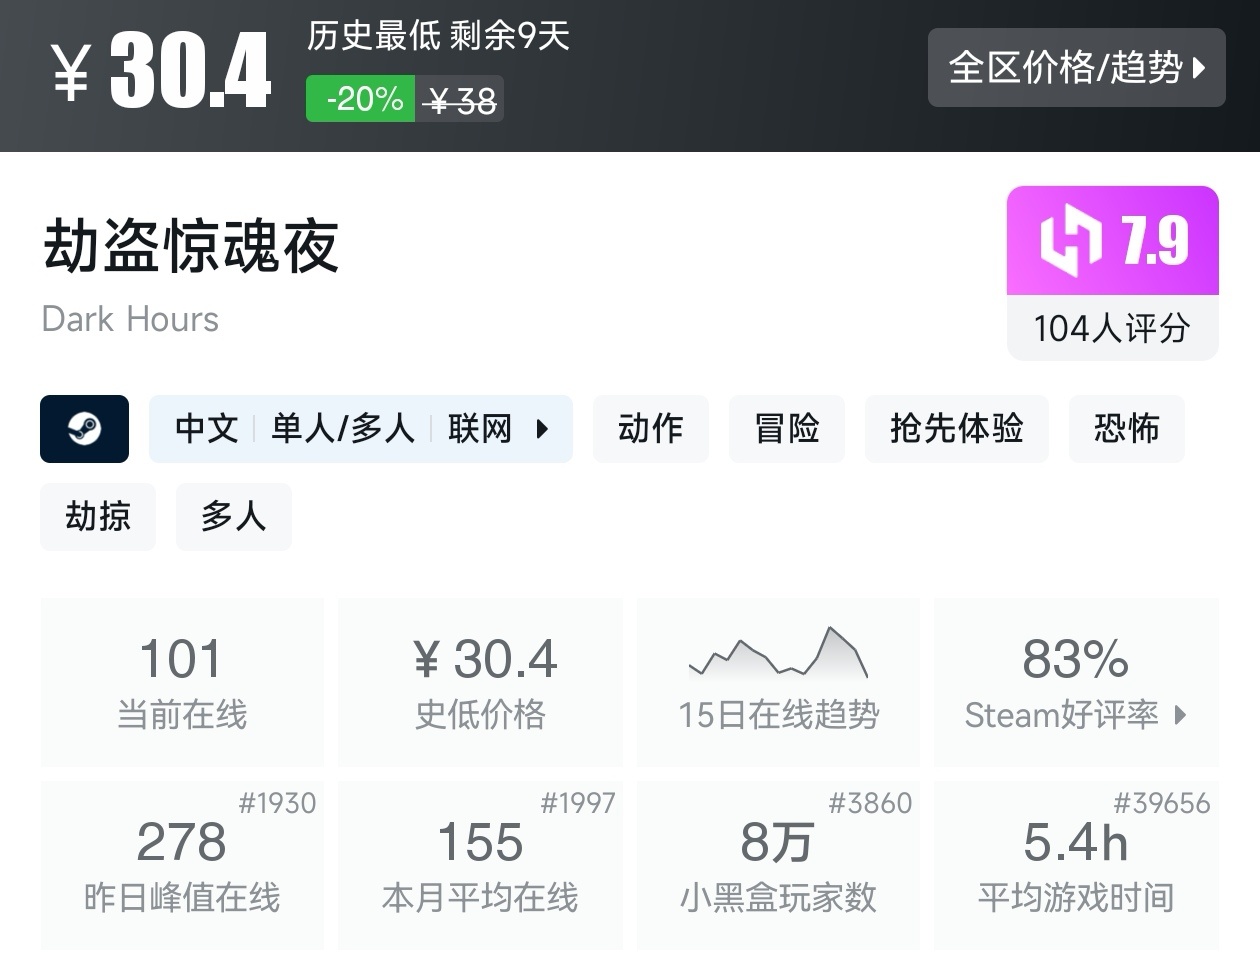Click the green -20% discount badge
This screenshot has width=1260, height=956.
point(360,99)
